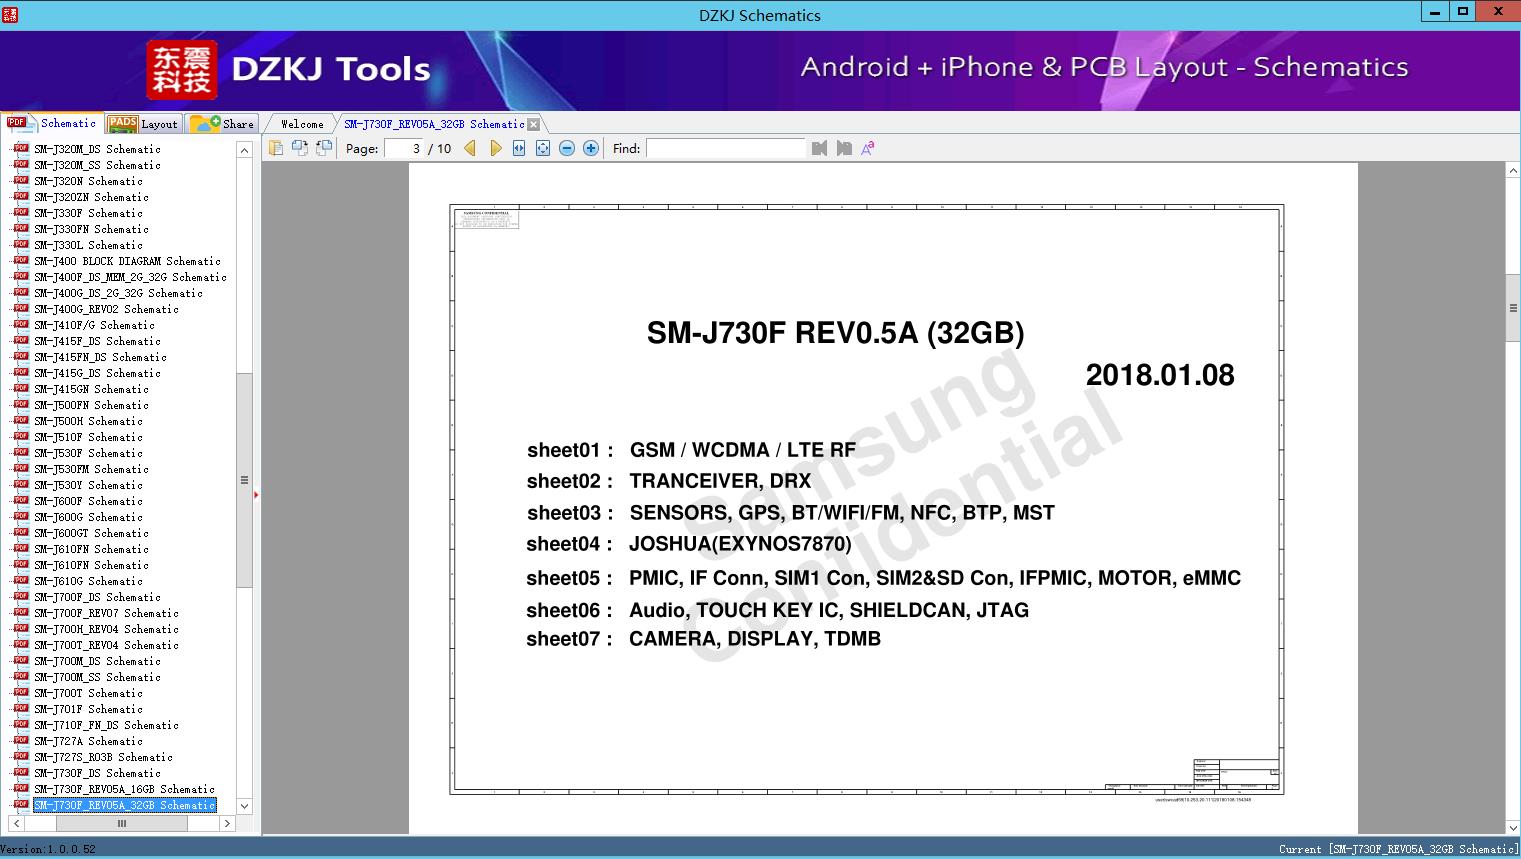Open SM-J410F/G Schematic in list
The image size is (1521, 859).
pos(94,325)
